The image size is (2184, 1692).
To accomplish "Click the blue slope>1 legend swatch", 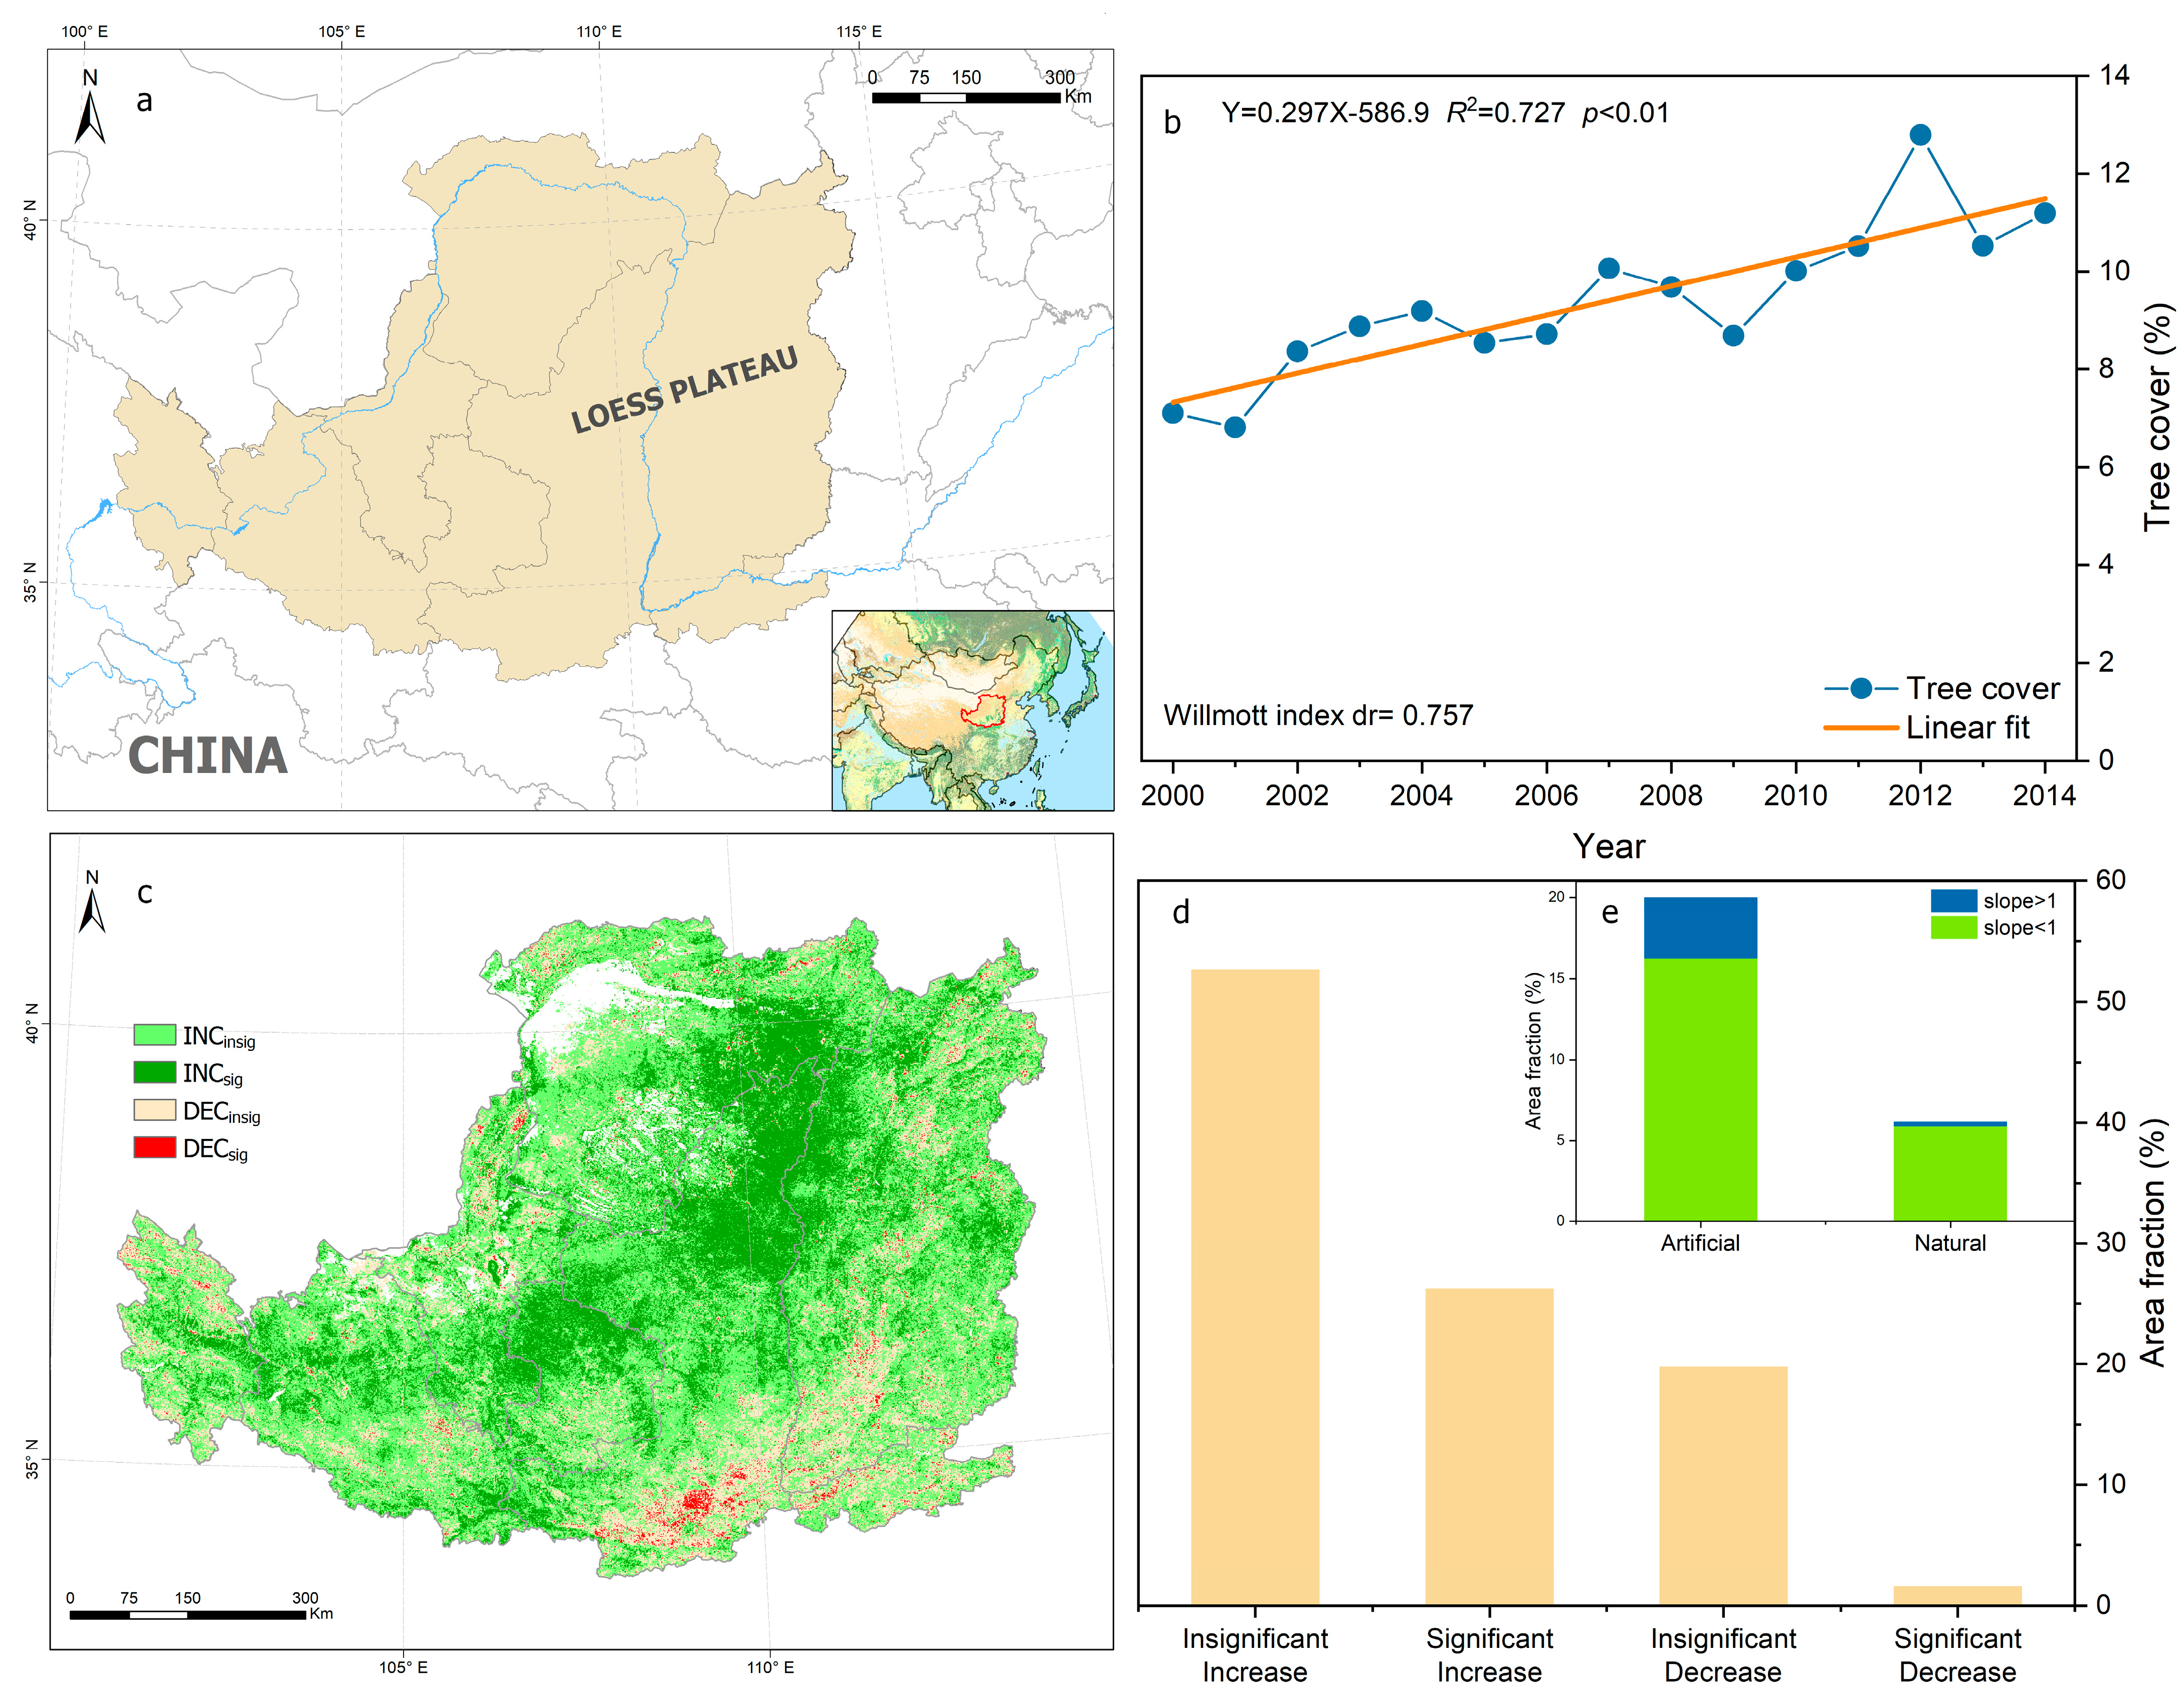I will 1953,900.
